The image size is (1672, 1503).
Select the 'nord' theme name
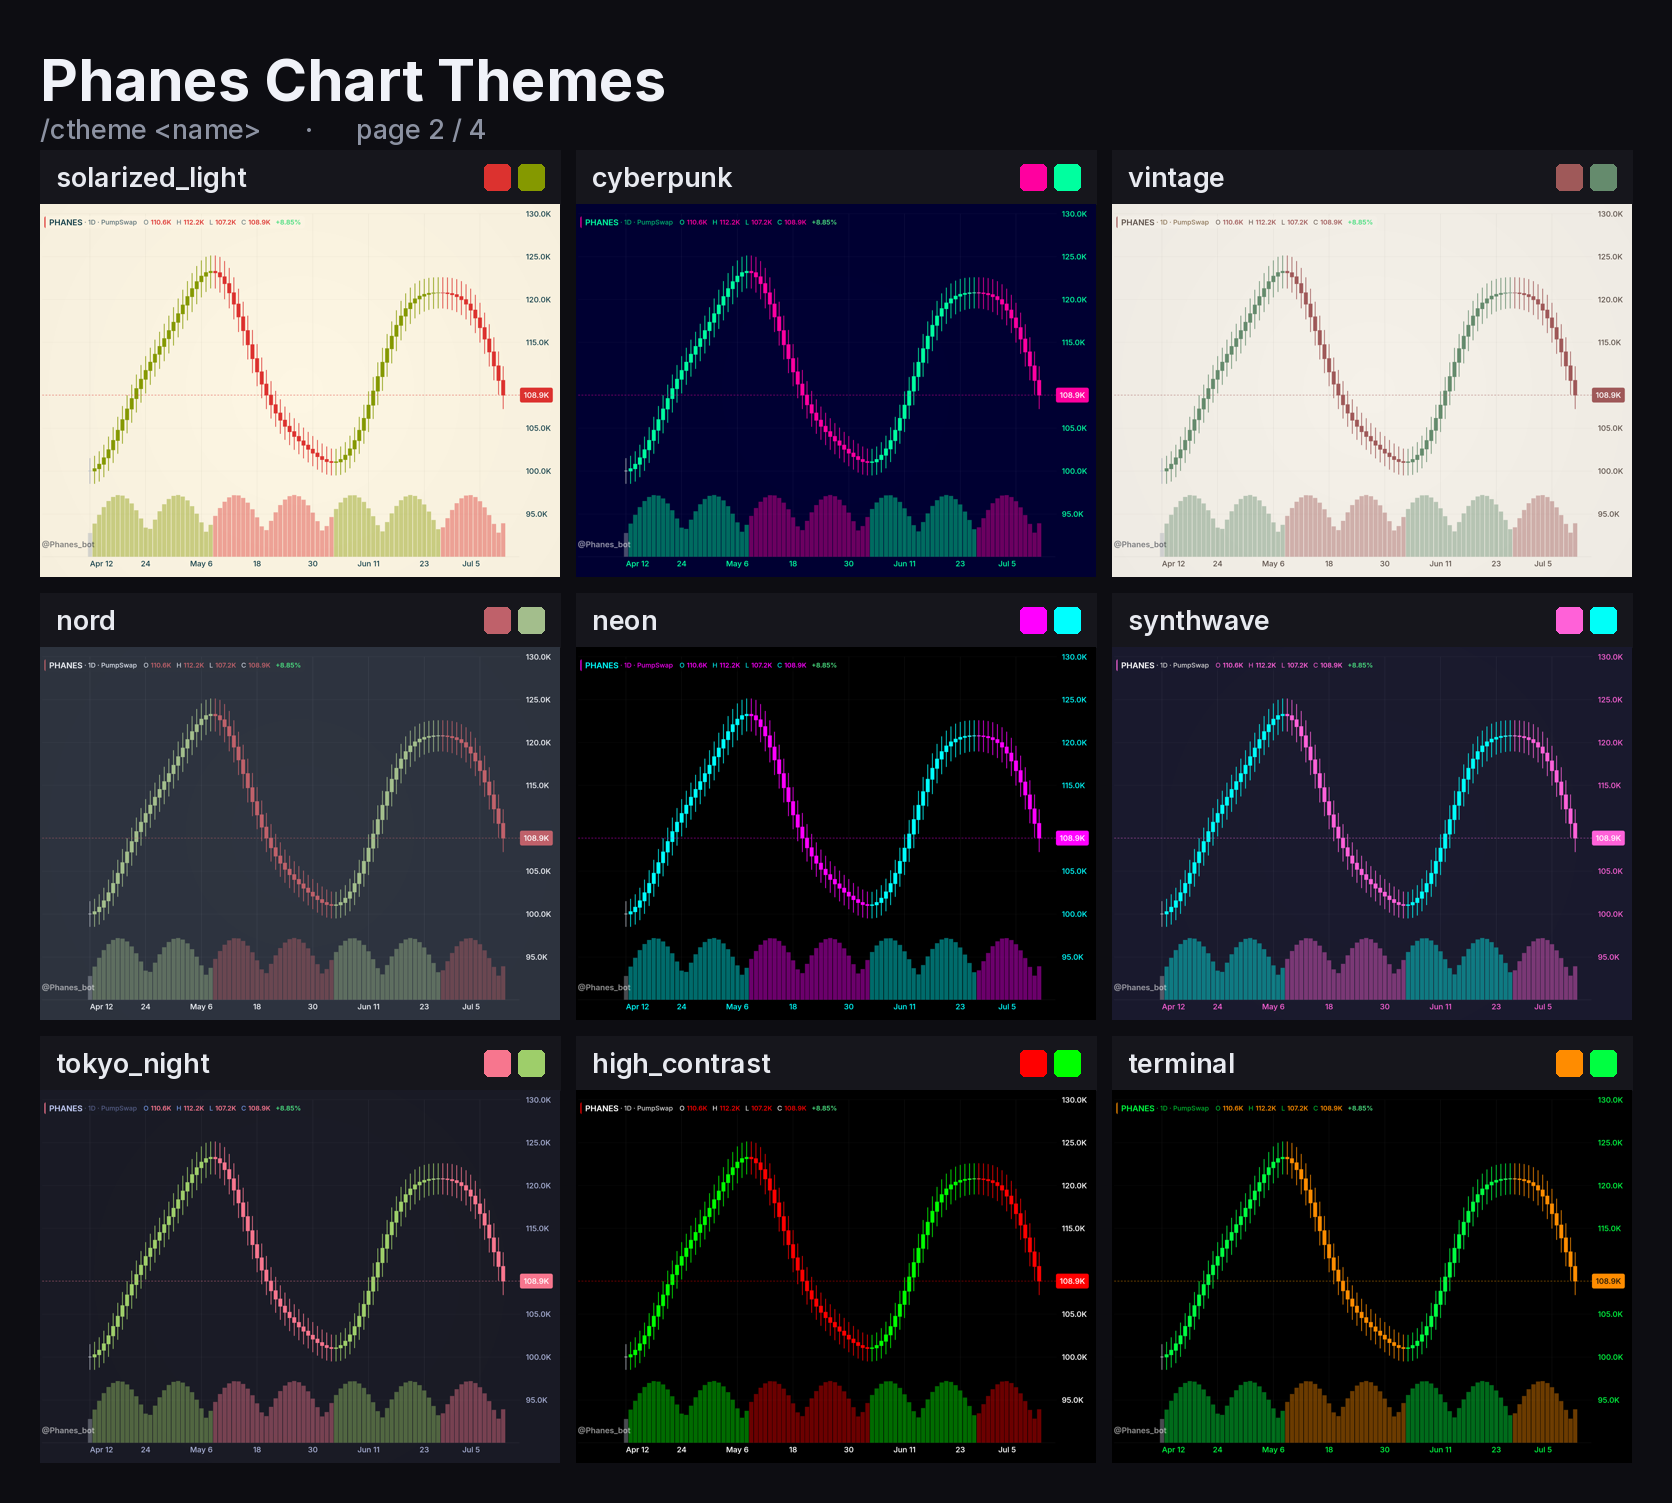86,621
